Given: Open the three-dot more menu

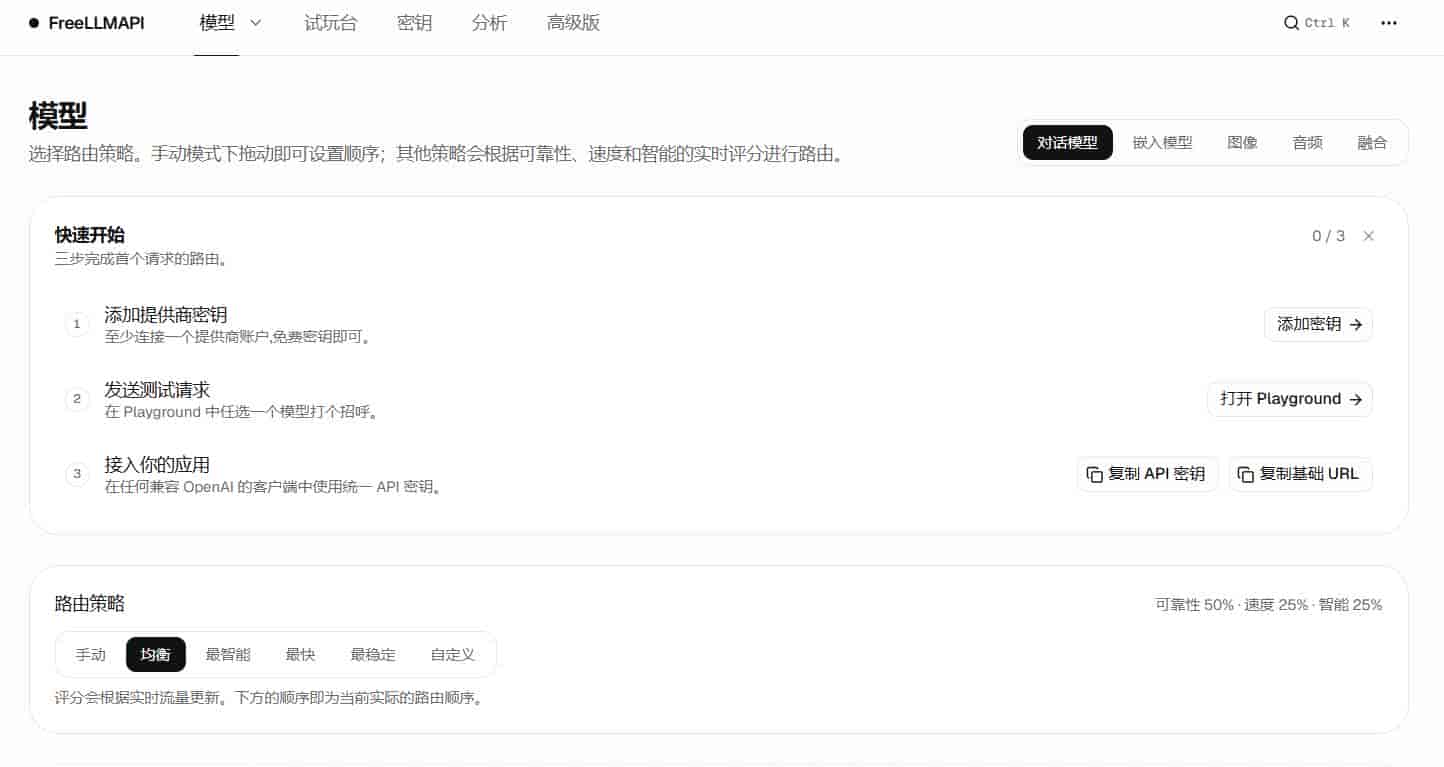Looking at the screenshot, I should [x=1389, y=23].
